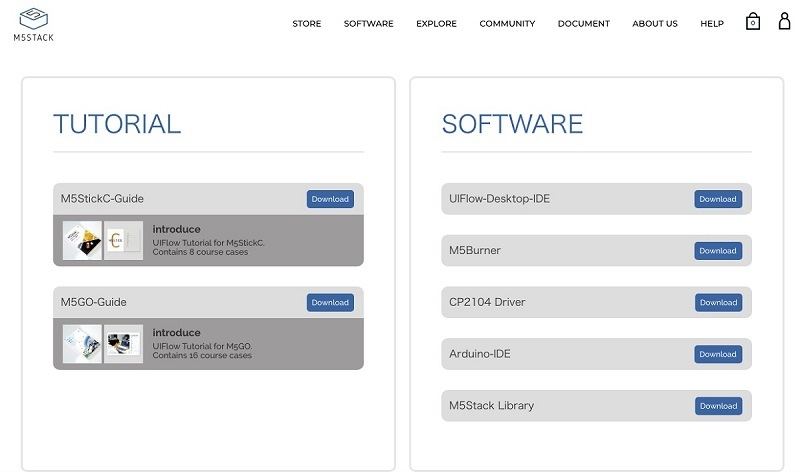
Task: Get the Arduino-IDE download
Action: point(717,354)
